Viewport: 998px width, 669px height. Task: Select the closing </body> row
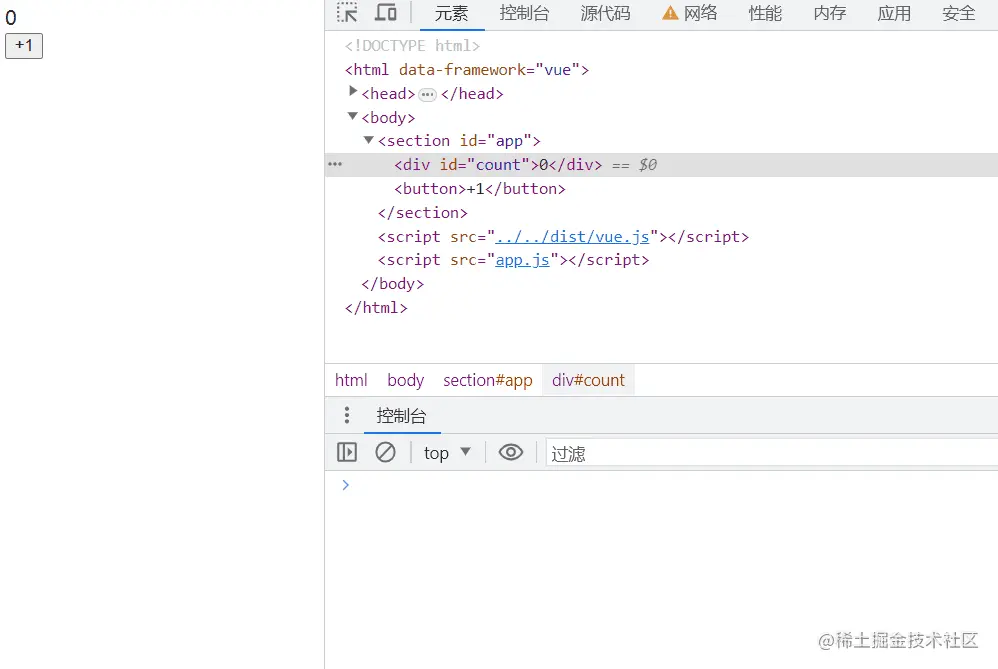pos(393,284)
